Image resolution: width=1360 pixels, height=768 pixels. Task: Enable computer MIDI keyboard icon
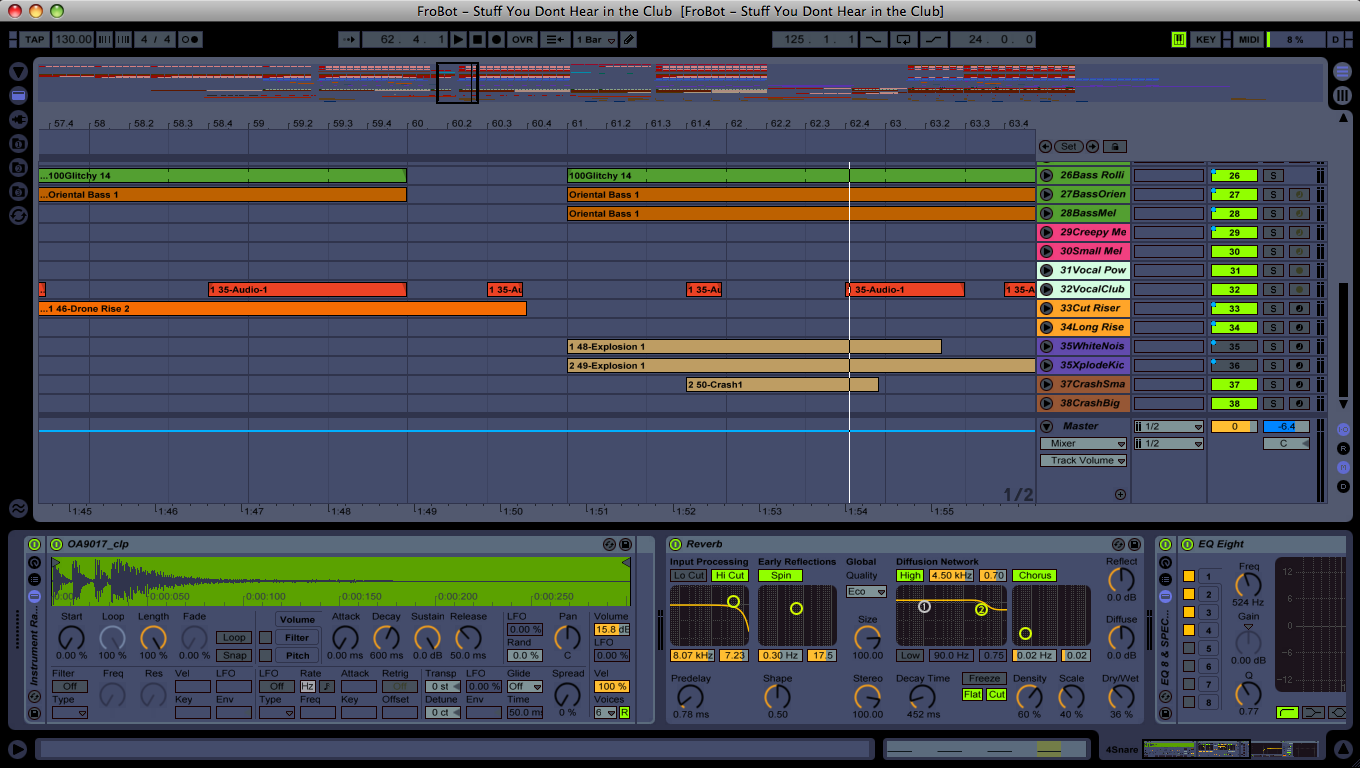(1179, 40)
